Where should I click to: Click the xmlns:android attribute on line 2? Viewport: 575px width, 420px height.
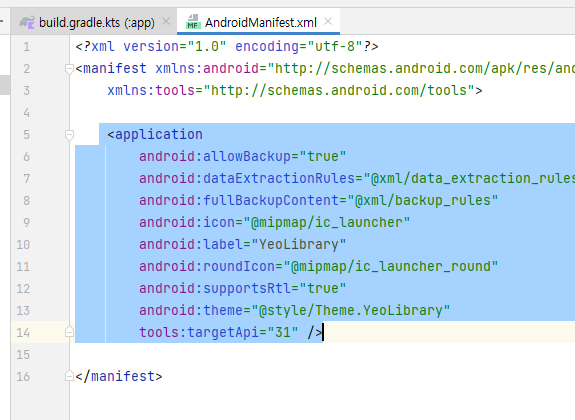[x=366, y=69]
